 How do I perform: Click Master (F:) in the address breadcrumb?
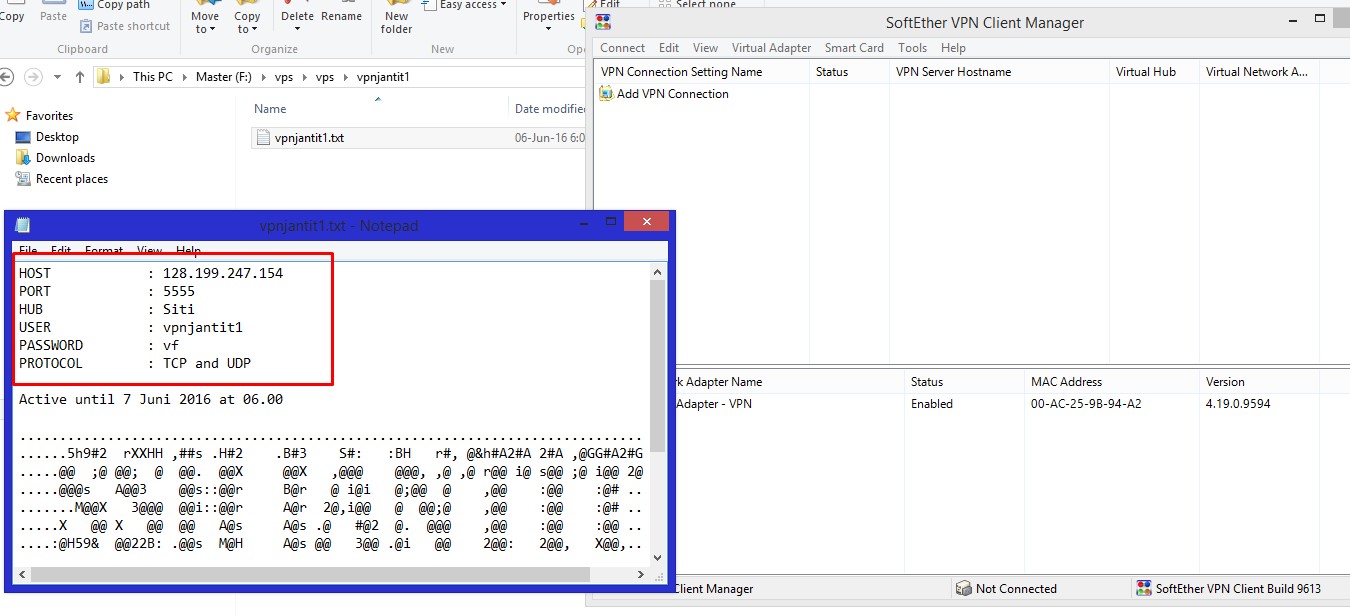(223, 77)
